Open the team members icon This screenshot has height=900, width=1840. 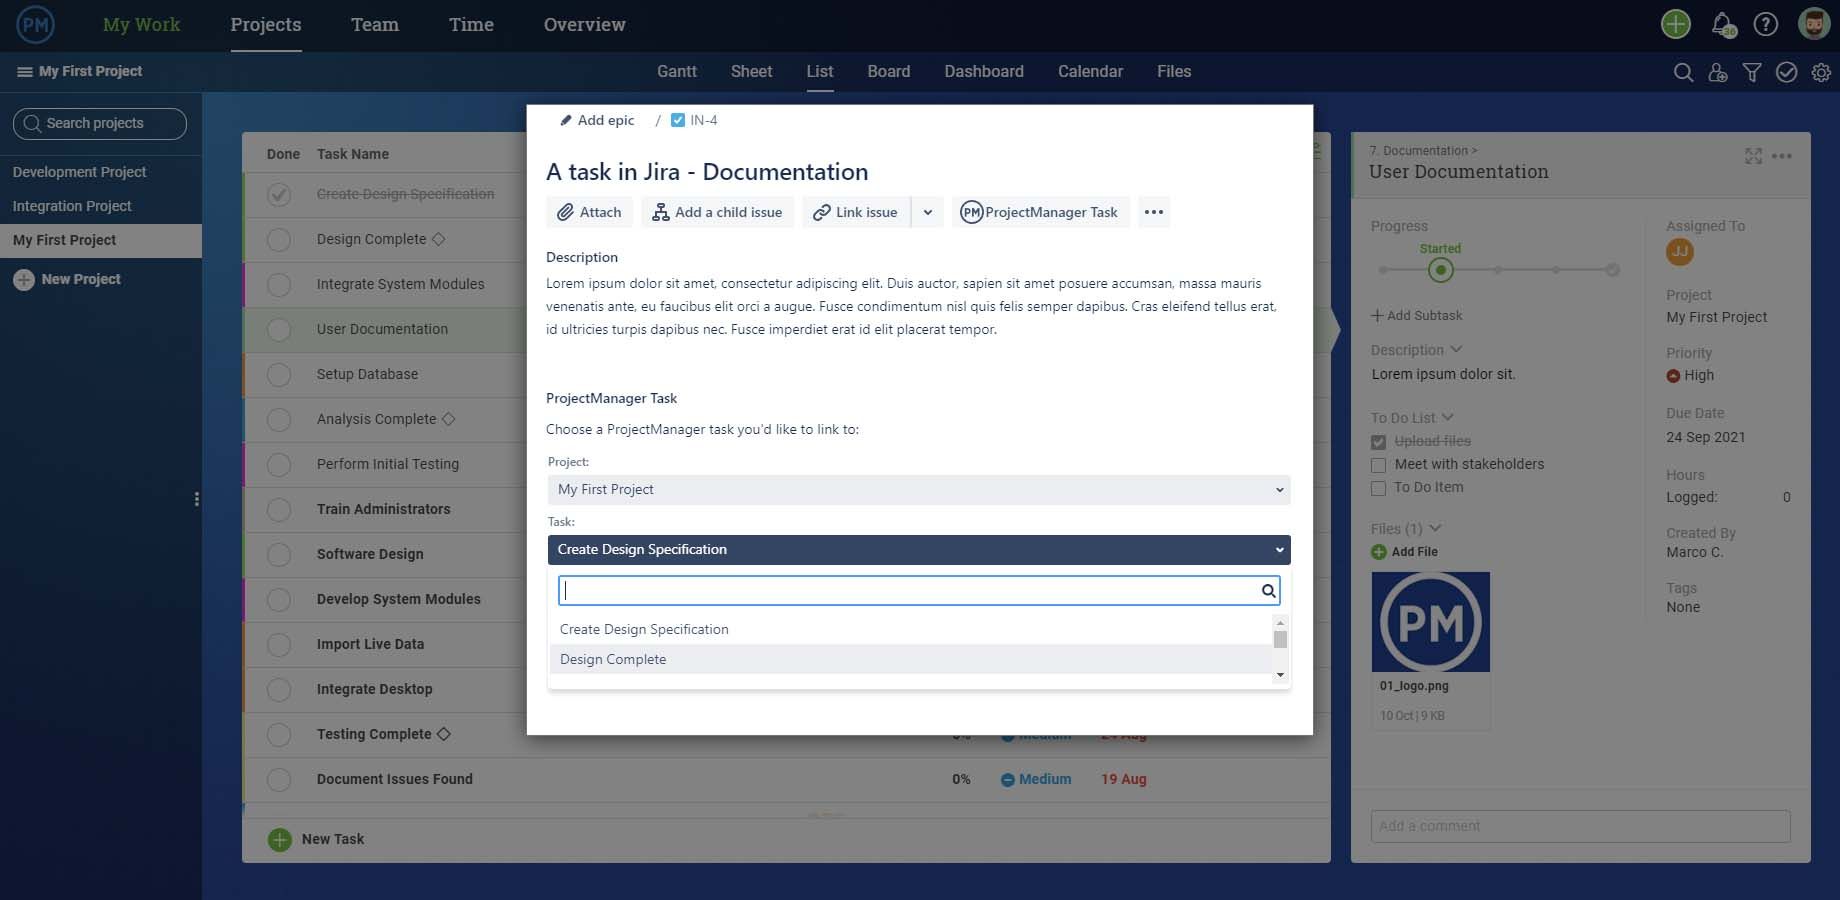1718,72
